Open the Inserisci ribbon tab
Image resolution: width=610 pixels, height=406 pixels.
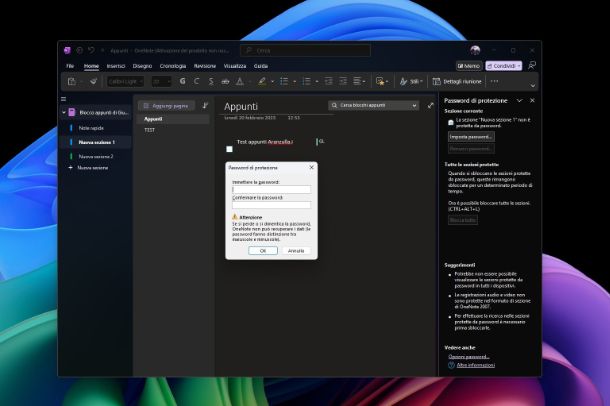tap(116, 65)
